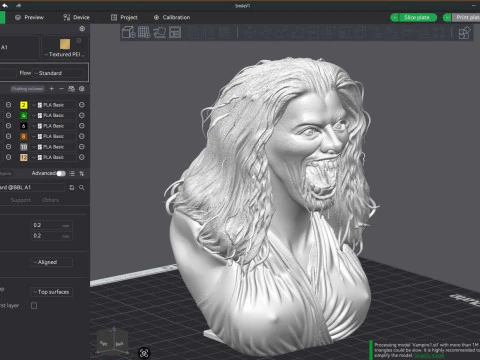Click yellow filament 2 color swatch
The height and width of the screenshot is (360, 480).
point(24,105)
